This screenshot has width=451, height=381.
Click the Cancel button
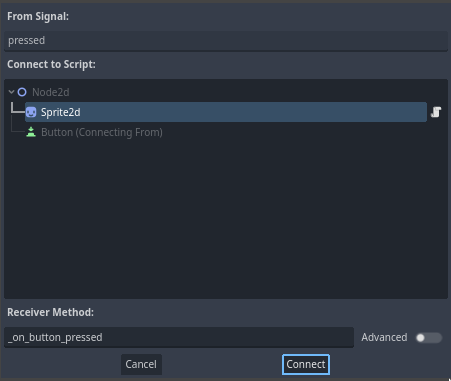(x=141, y=364)
